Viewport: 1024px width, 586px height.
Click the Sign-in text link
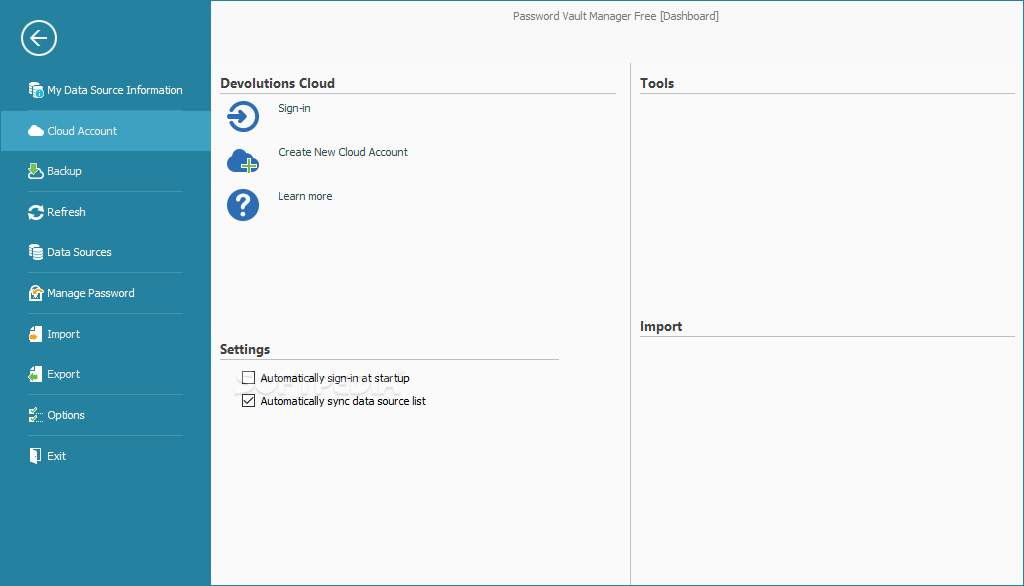click(x=294, y=108)
